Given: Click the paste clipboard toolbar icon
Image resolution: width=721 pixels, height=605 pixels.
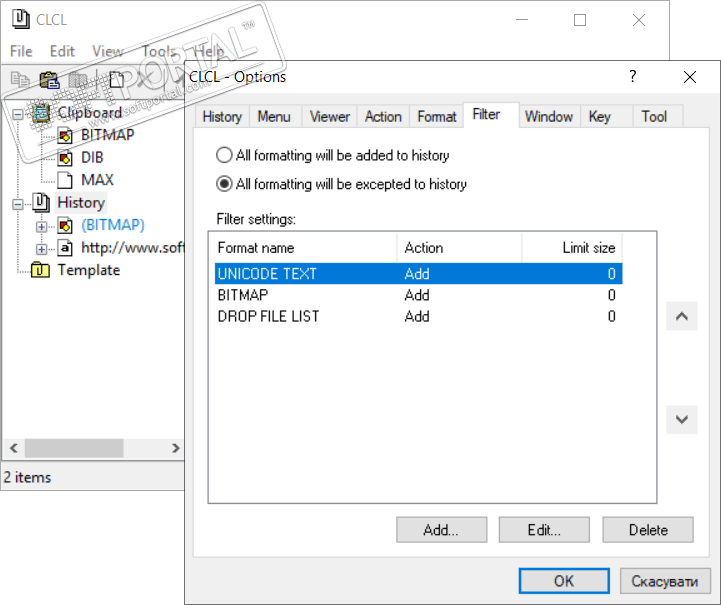Looking at the screenshot, I should (x=49, y=80).
